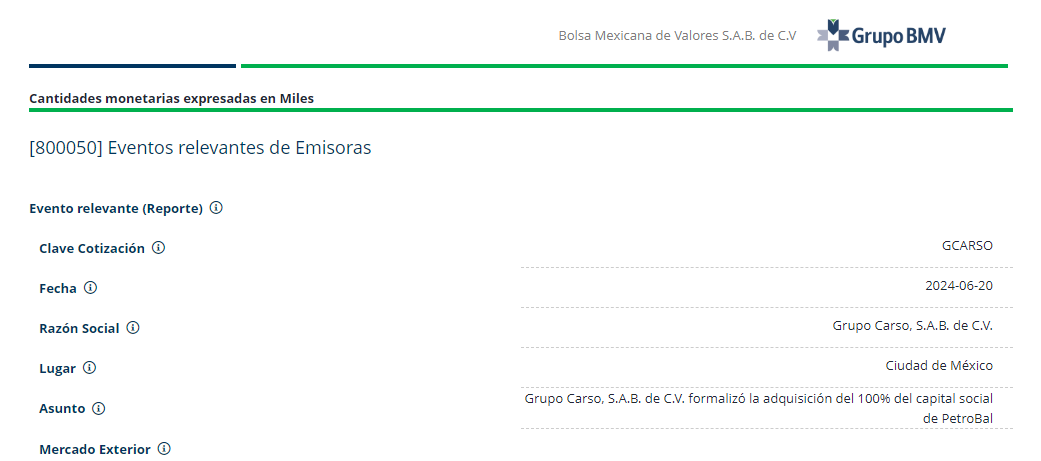
Task: Click the Mercado Exterior label
Action: tap(95, 449)
